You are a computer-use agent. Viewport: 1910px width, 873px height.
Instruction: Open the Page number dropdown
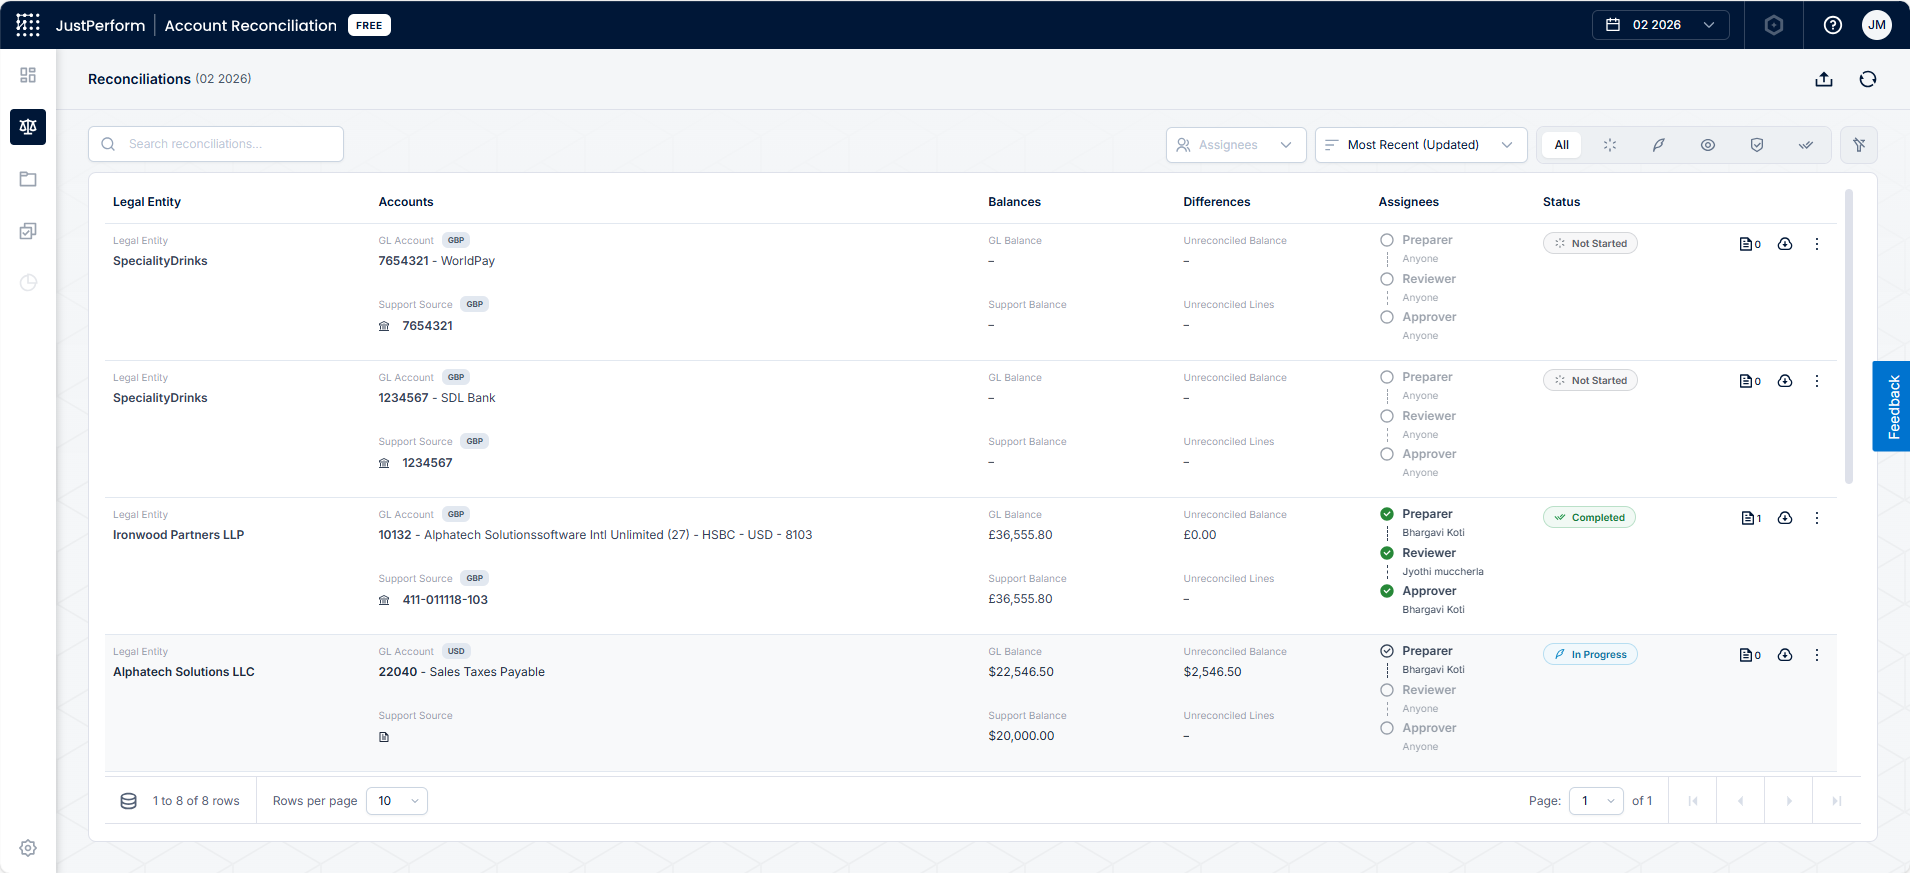point(1596,801)
